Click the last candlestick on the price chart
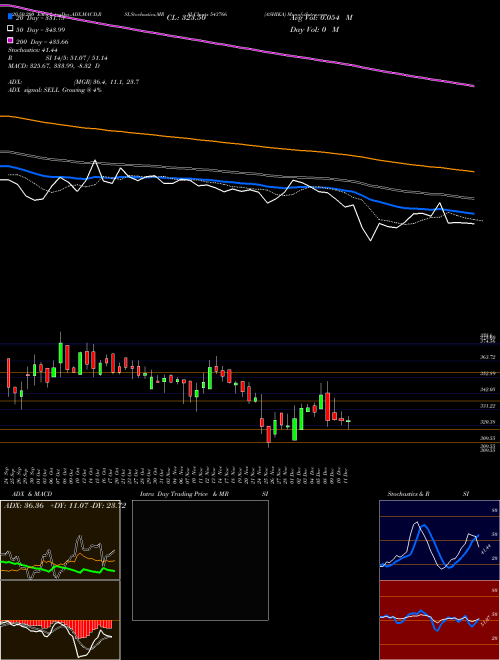 coord(348,421)
